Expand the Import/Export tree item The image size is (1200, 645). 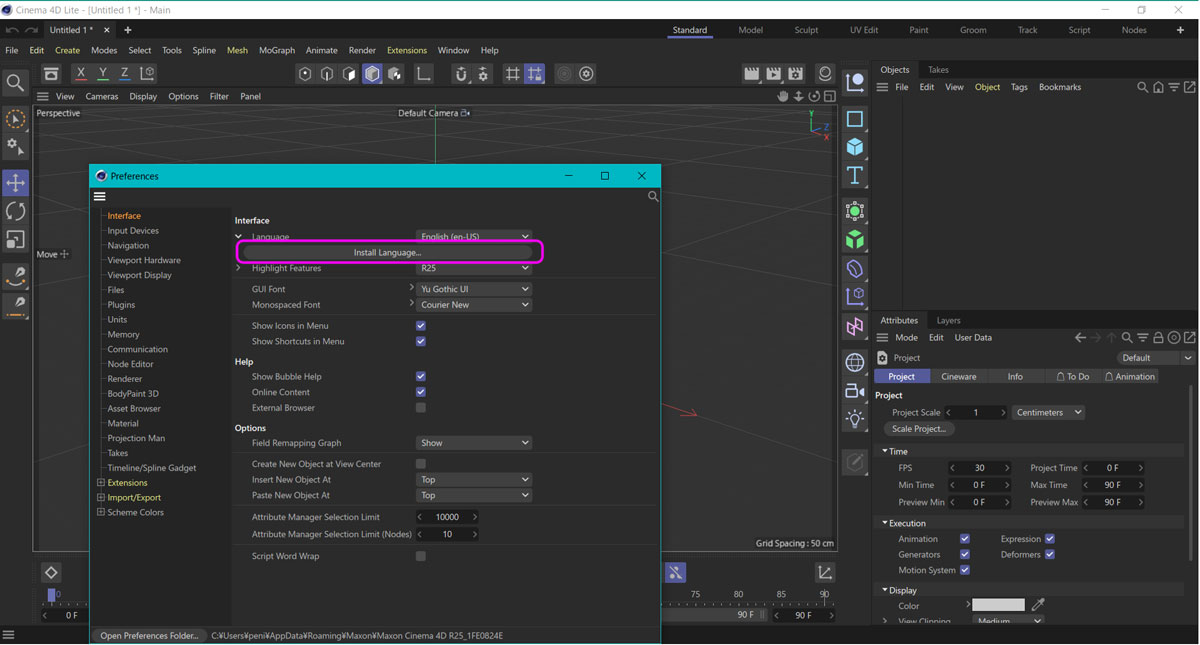click(101, 498)
